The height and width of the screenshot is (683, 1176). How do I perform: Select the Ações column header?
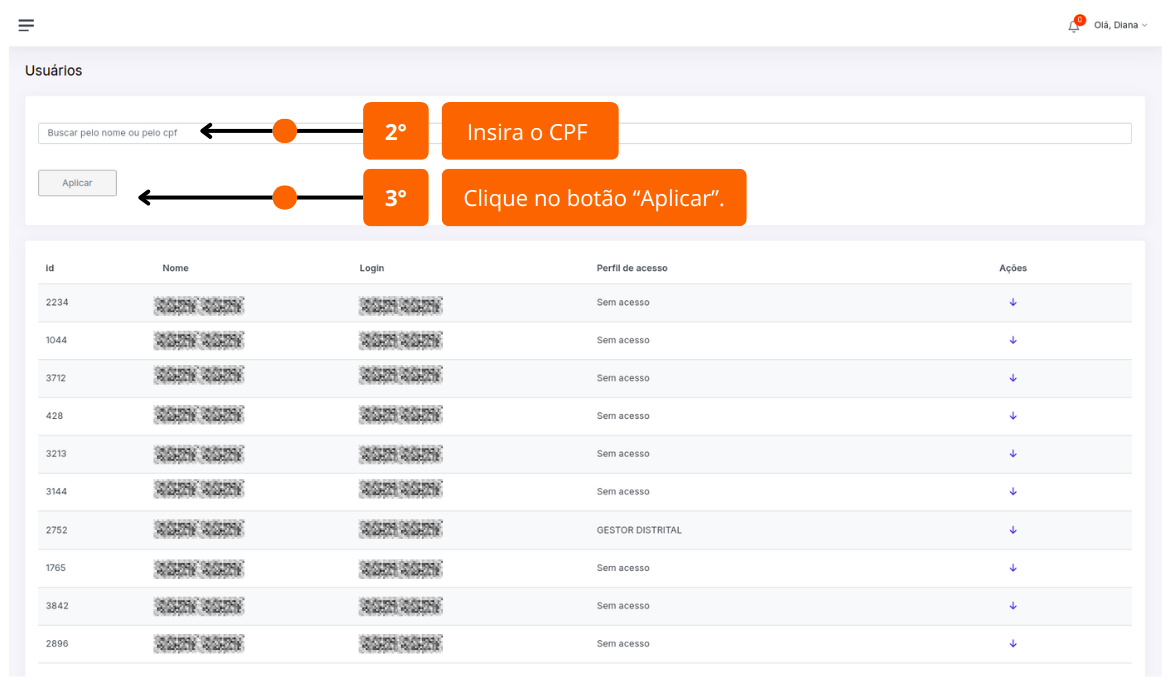pos(1012,268)
